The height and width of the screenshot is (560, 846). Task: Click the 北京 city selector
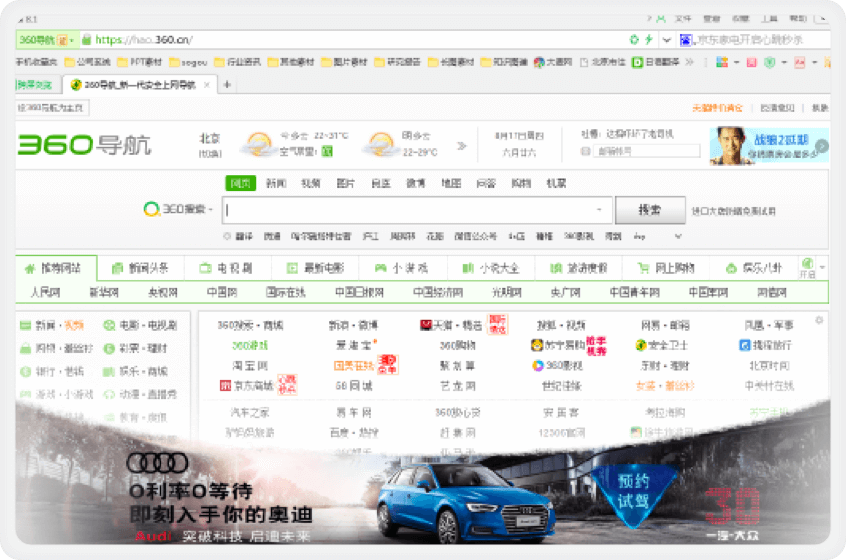210,139
